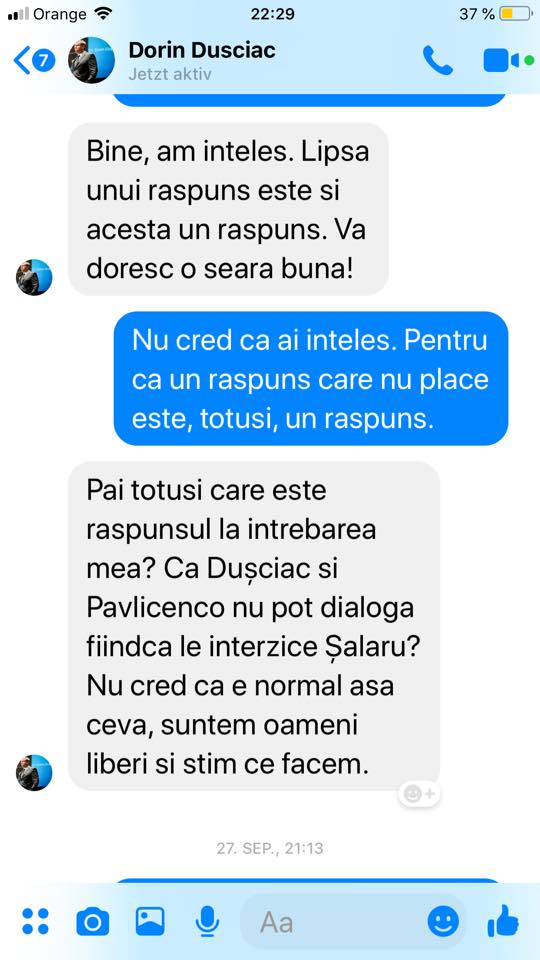Add a reaction to the last message
The image size is (540, 960).
click(x=419, y=794)
